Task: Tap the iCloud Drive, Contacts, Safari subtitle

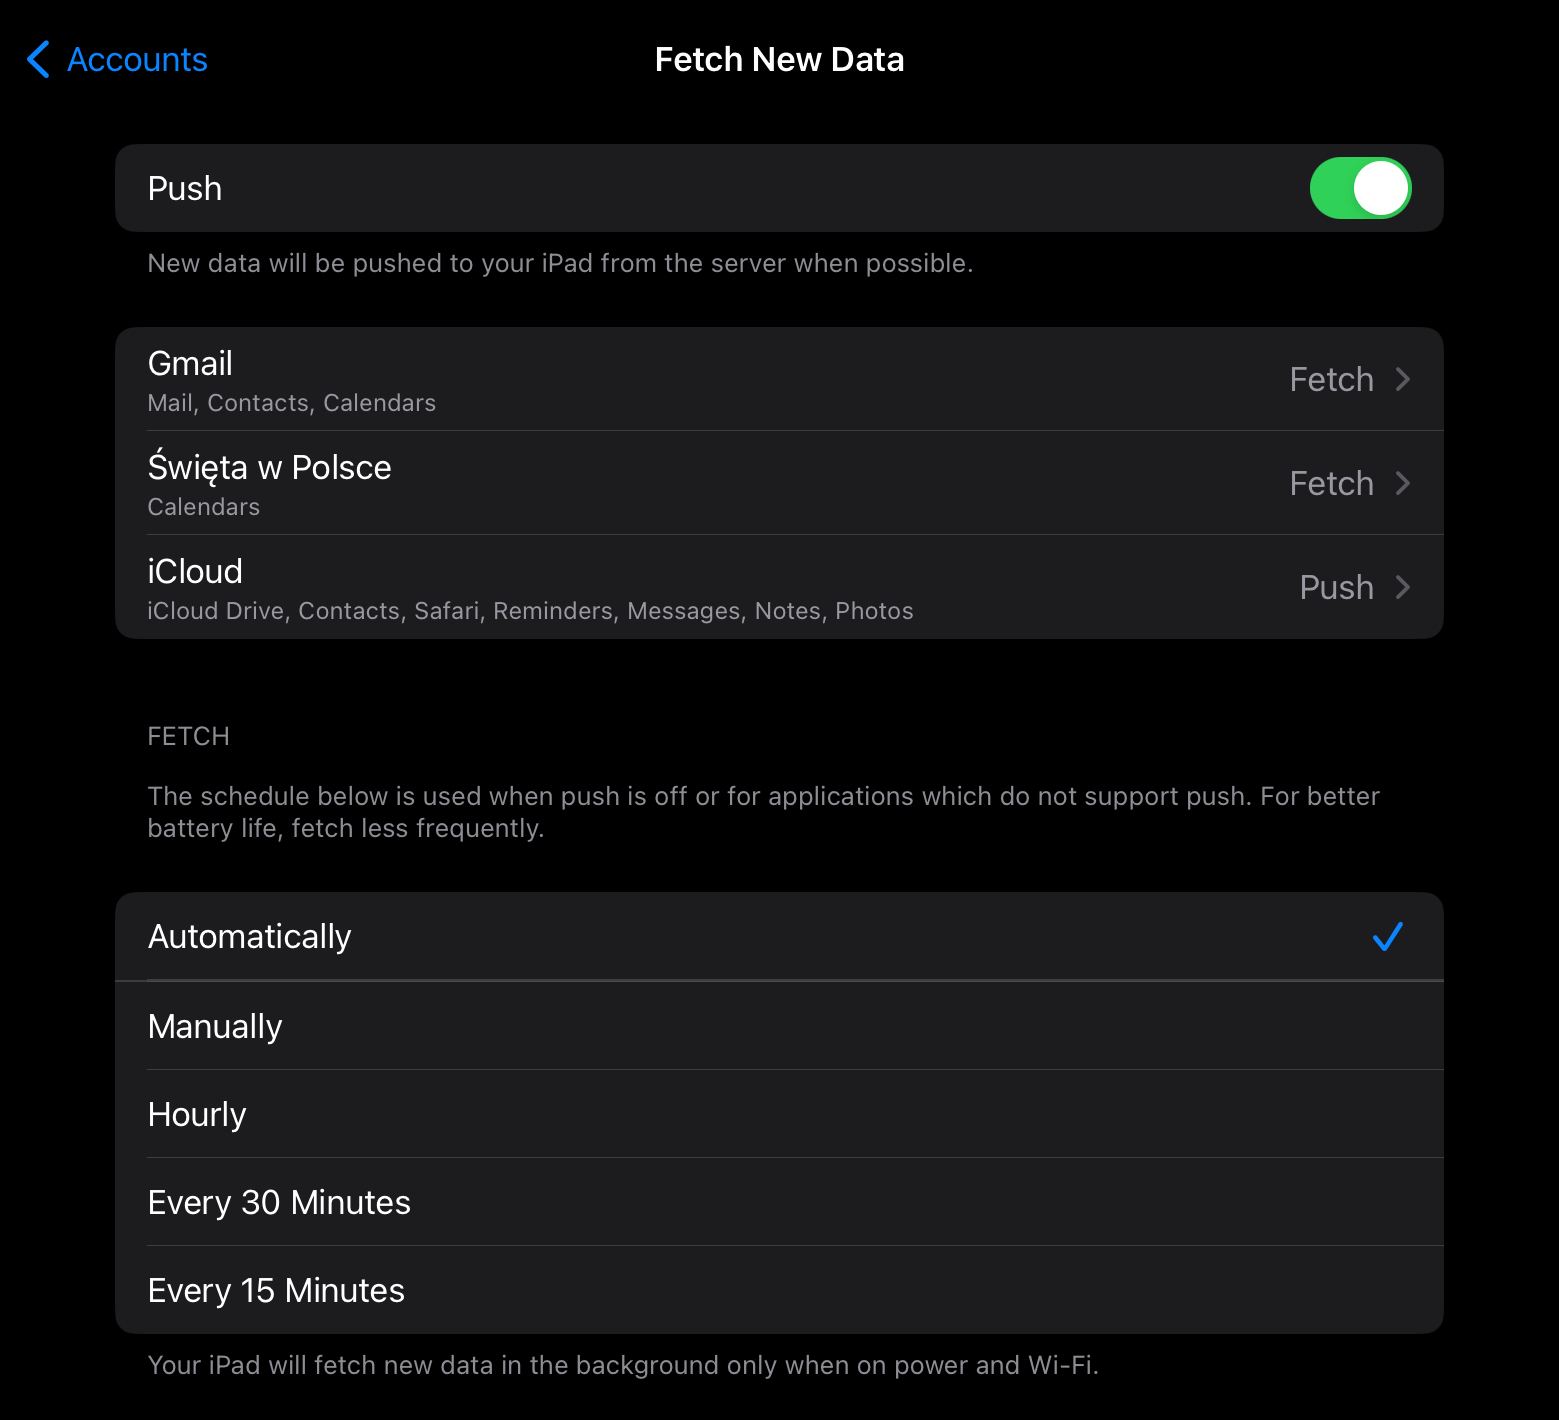Action: tap(530, 611)
